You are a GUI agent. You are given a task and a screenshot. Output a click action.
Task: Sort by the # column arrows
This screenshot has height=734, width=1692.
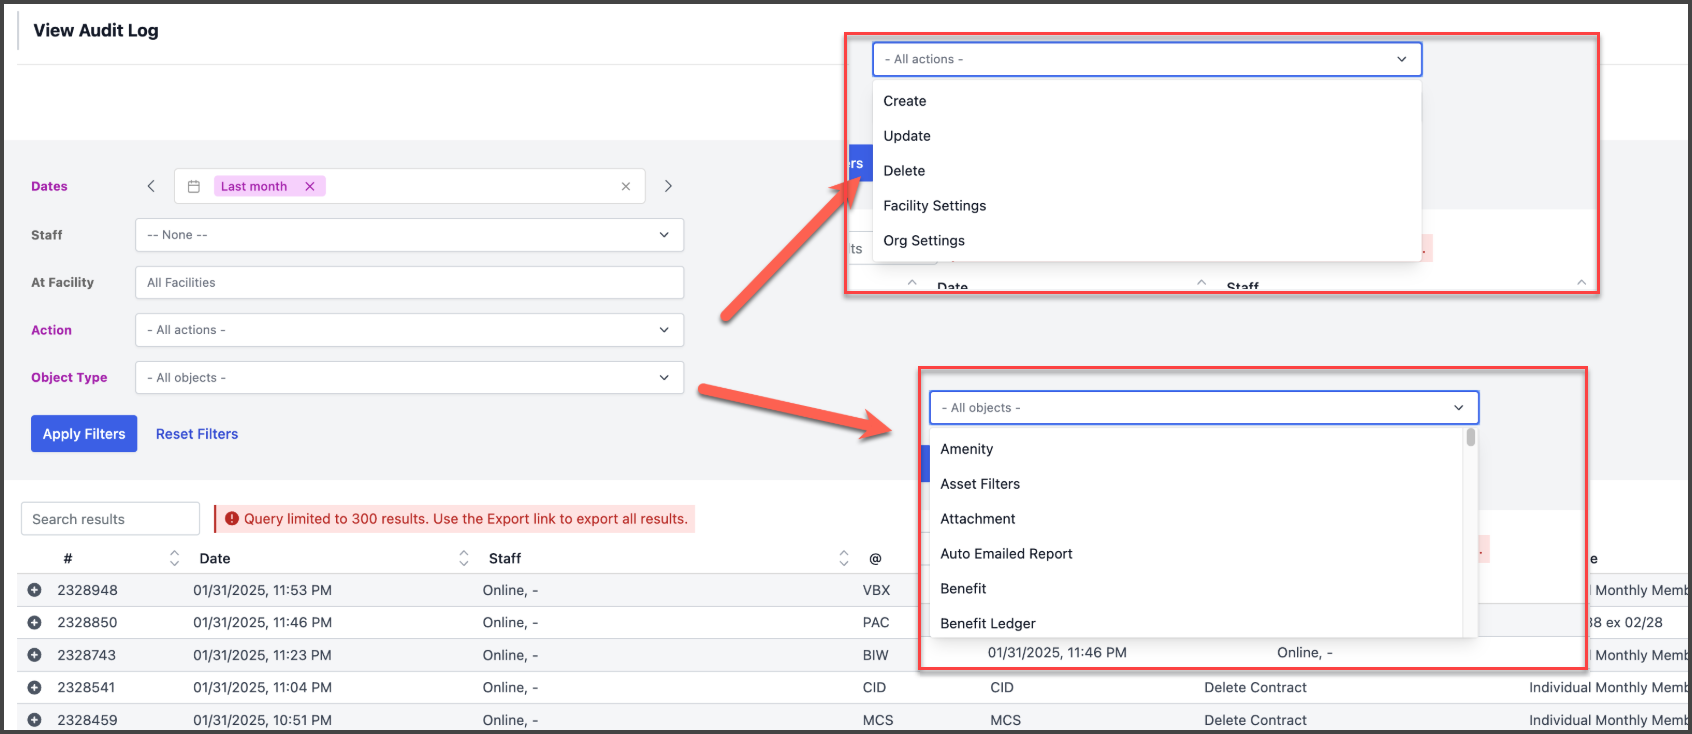[174, 558]
